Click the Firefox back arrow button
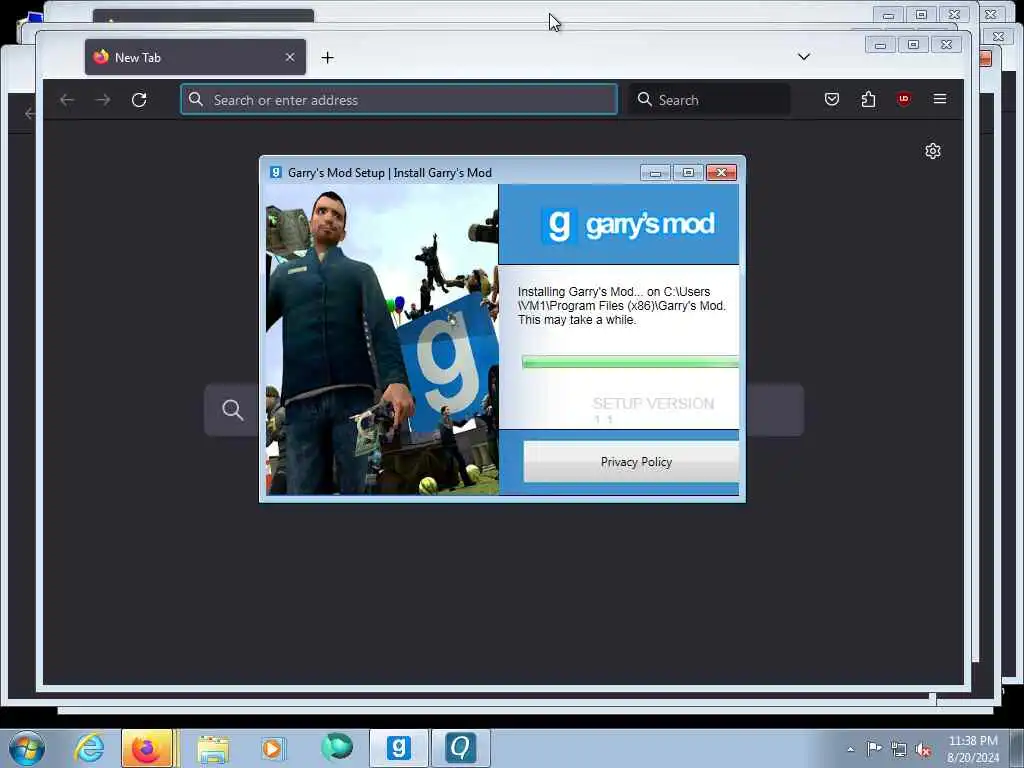 point(67,100)
